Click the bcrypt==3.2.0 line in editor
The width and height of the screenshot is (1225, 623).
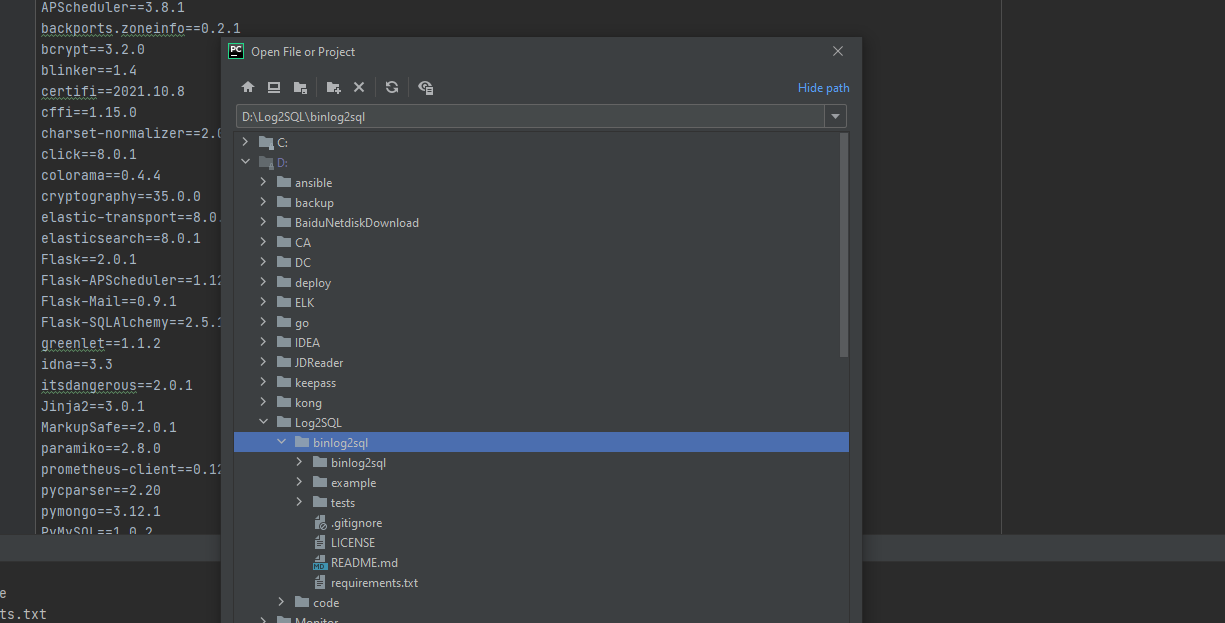point(93,49)
